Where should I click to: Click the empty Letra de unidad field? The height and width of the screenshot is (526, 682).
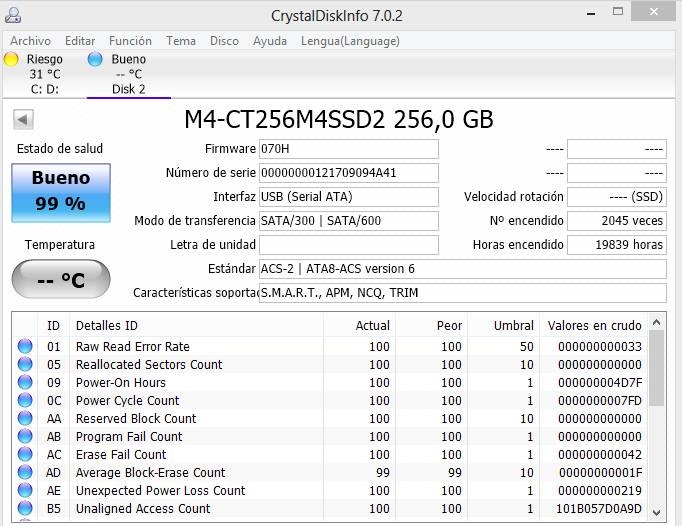[x=349, y=245]
